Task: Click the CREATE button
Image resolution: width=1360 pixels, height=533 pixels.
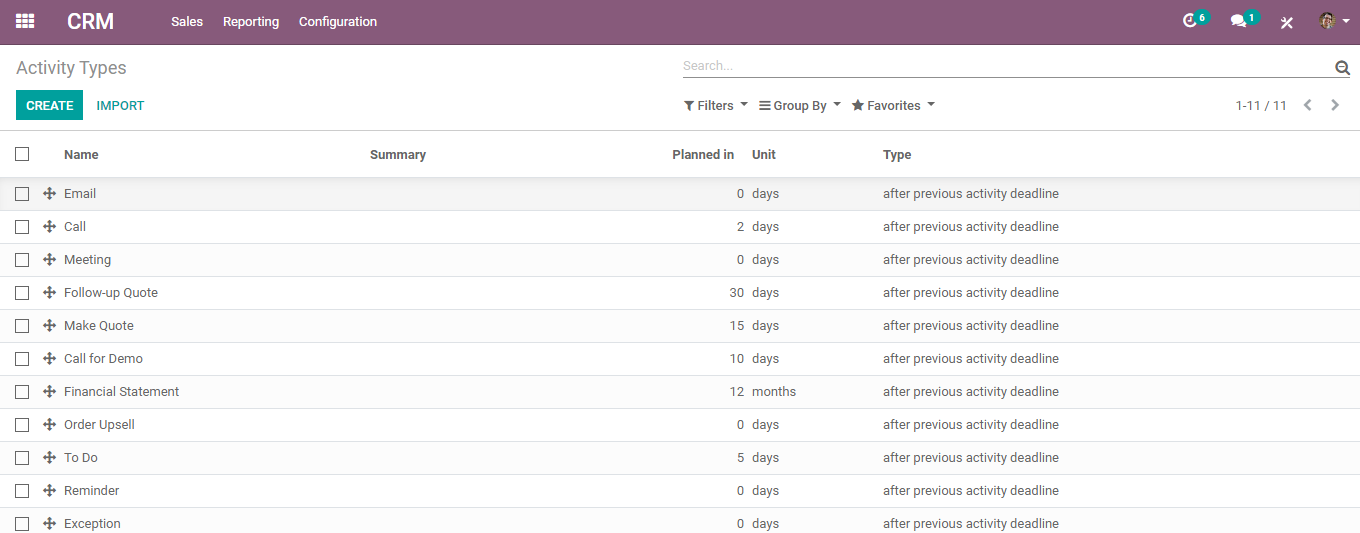Action: 50,105
